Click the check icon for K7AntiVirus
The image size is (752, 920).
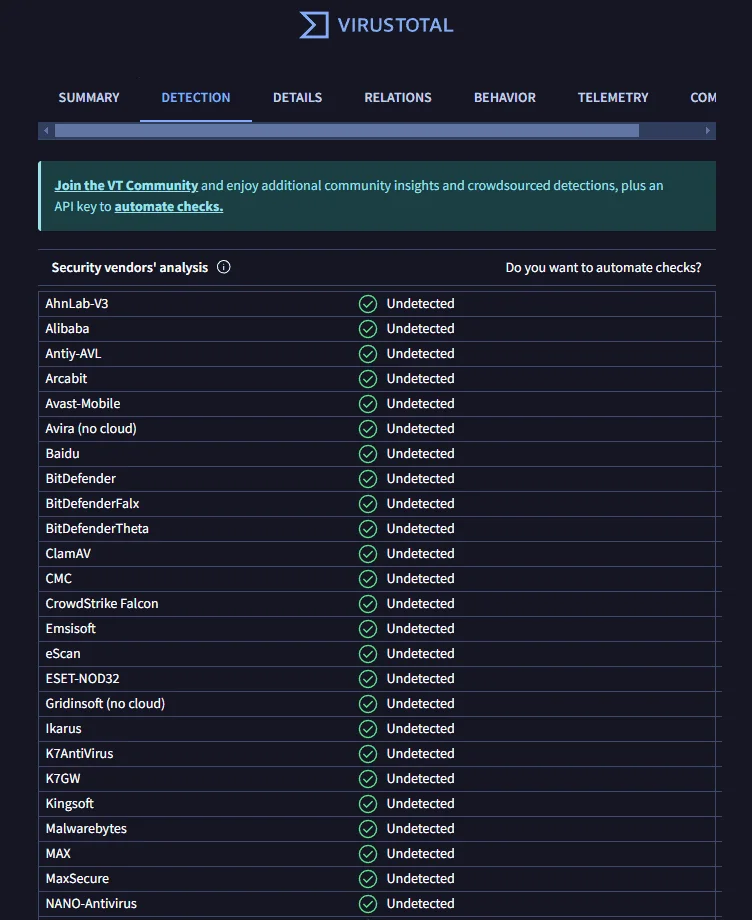click(368, 754)
